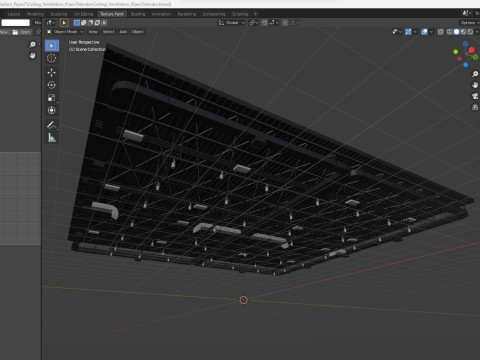
Task: Click the tweak select arrow icon in header
Action: [64, 23]
